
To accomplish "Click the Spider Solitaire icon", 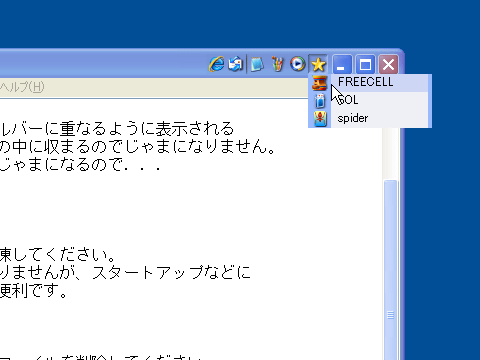I will coord(320,119).
